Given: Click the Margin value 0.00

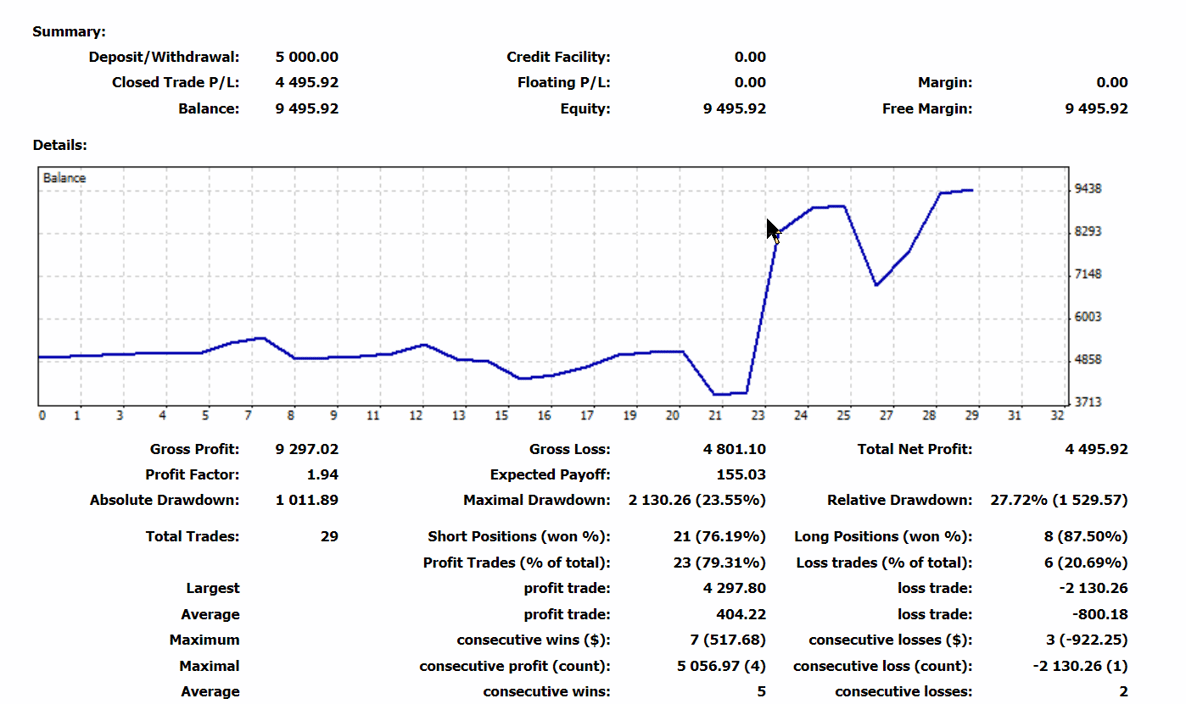Looking at the screenshot, I should click(x=1112, y=82).
